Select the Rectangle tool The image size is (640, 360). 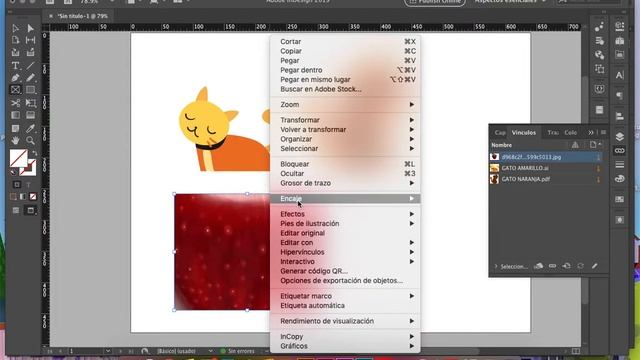pyautogui.click(x=30, y=90)
